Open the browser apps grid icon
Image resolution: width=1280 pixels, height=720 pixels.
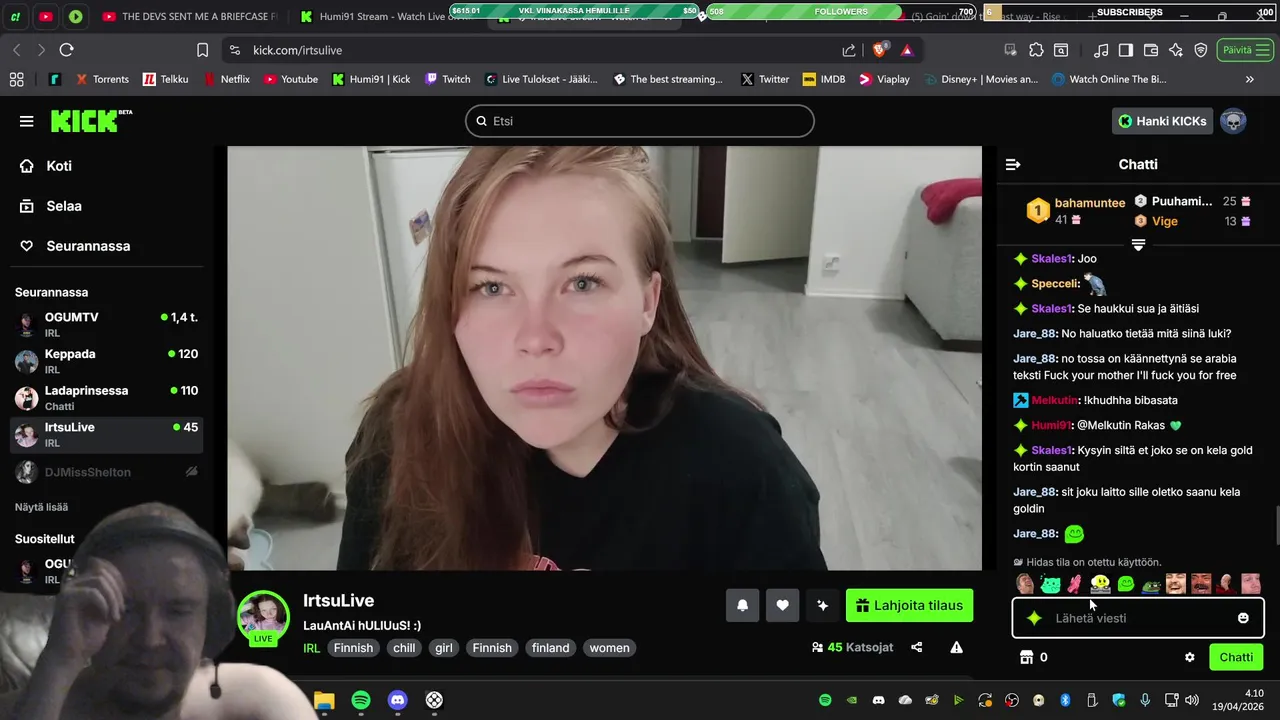tap(16, 79)
